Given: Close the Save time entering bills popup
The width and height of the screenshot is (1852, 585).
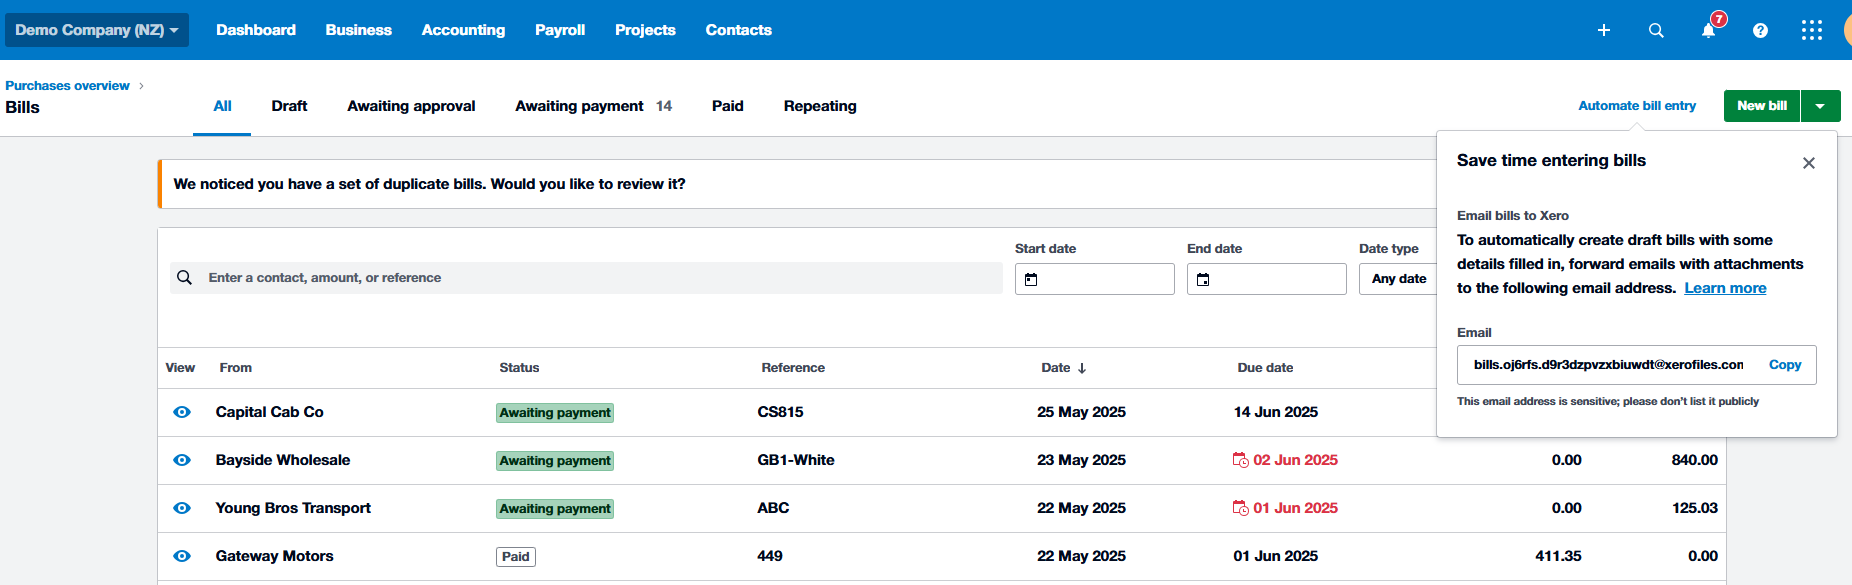Looking at the screenshot, I should pyautogui.click(x=1808, y=163).
